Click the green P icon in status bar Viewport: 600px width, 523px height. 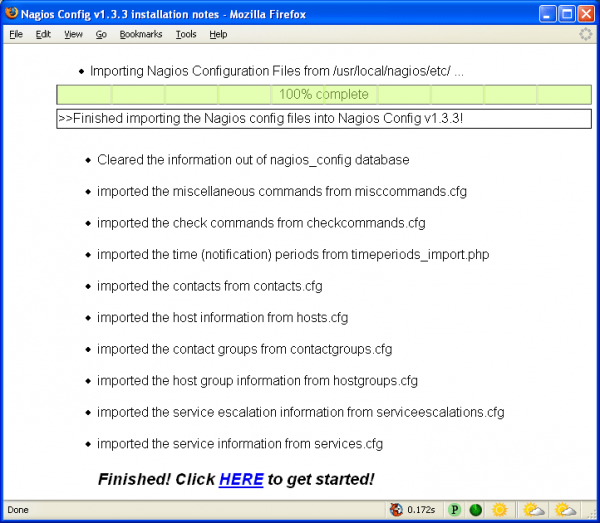coord(454,510)
